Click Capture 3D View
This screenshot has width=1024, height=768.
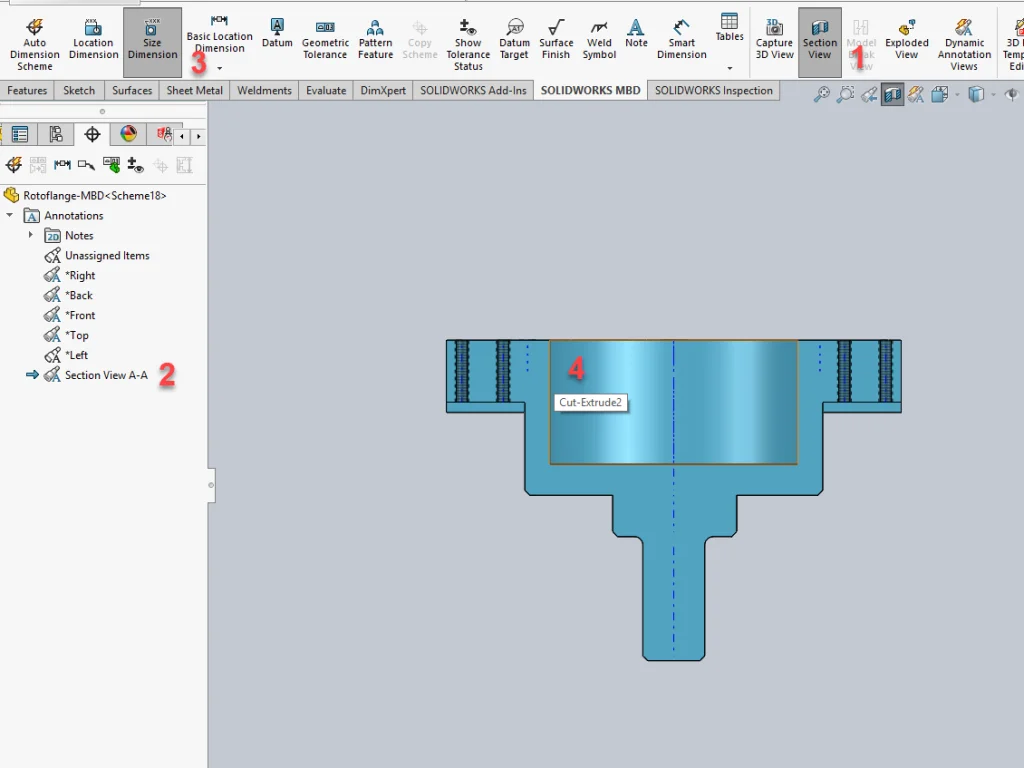774,43
